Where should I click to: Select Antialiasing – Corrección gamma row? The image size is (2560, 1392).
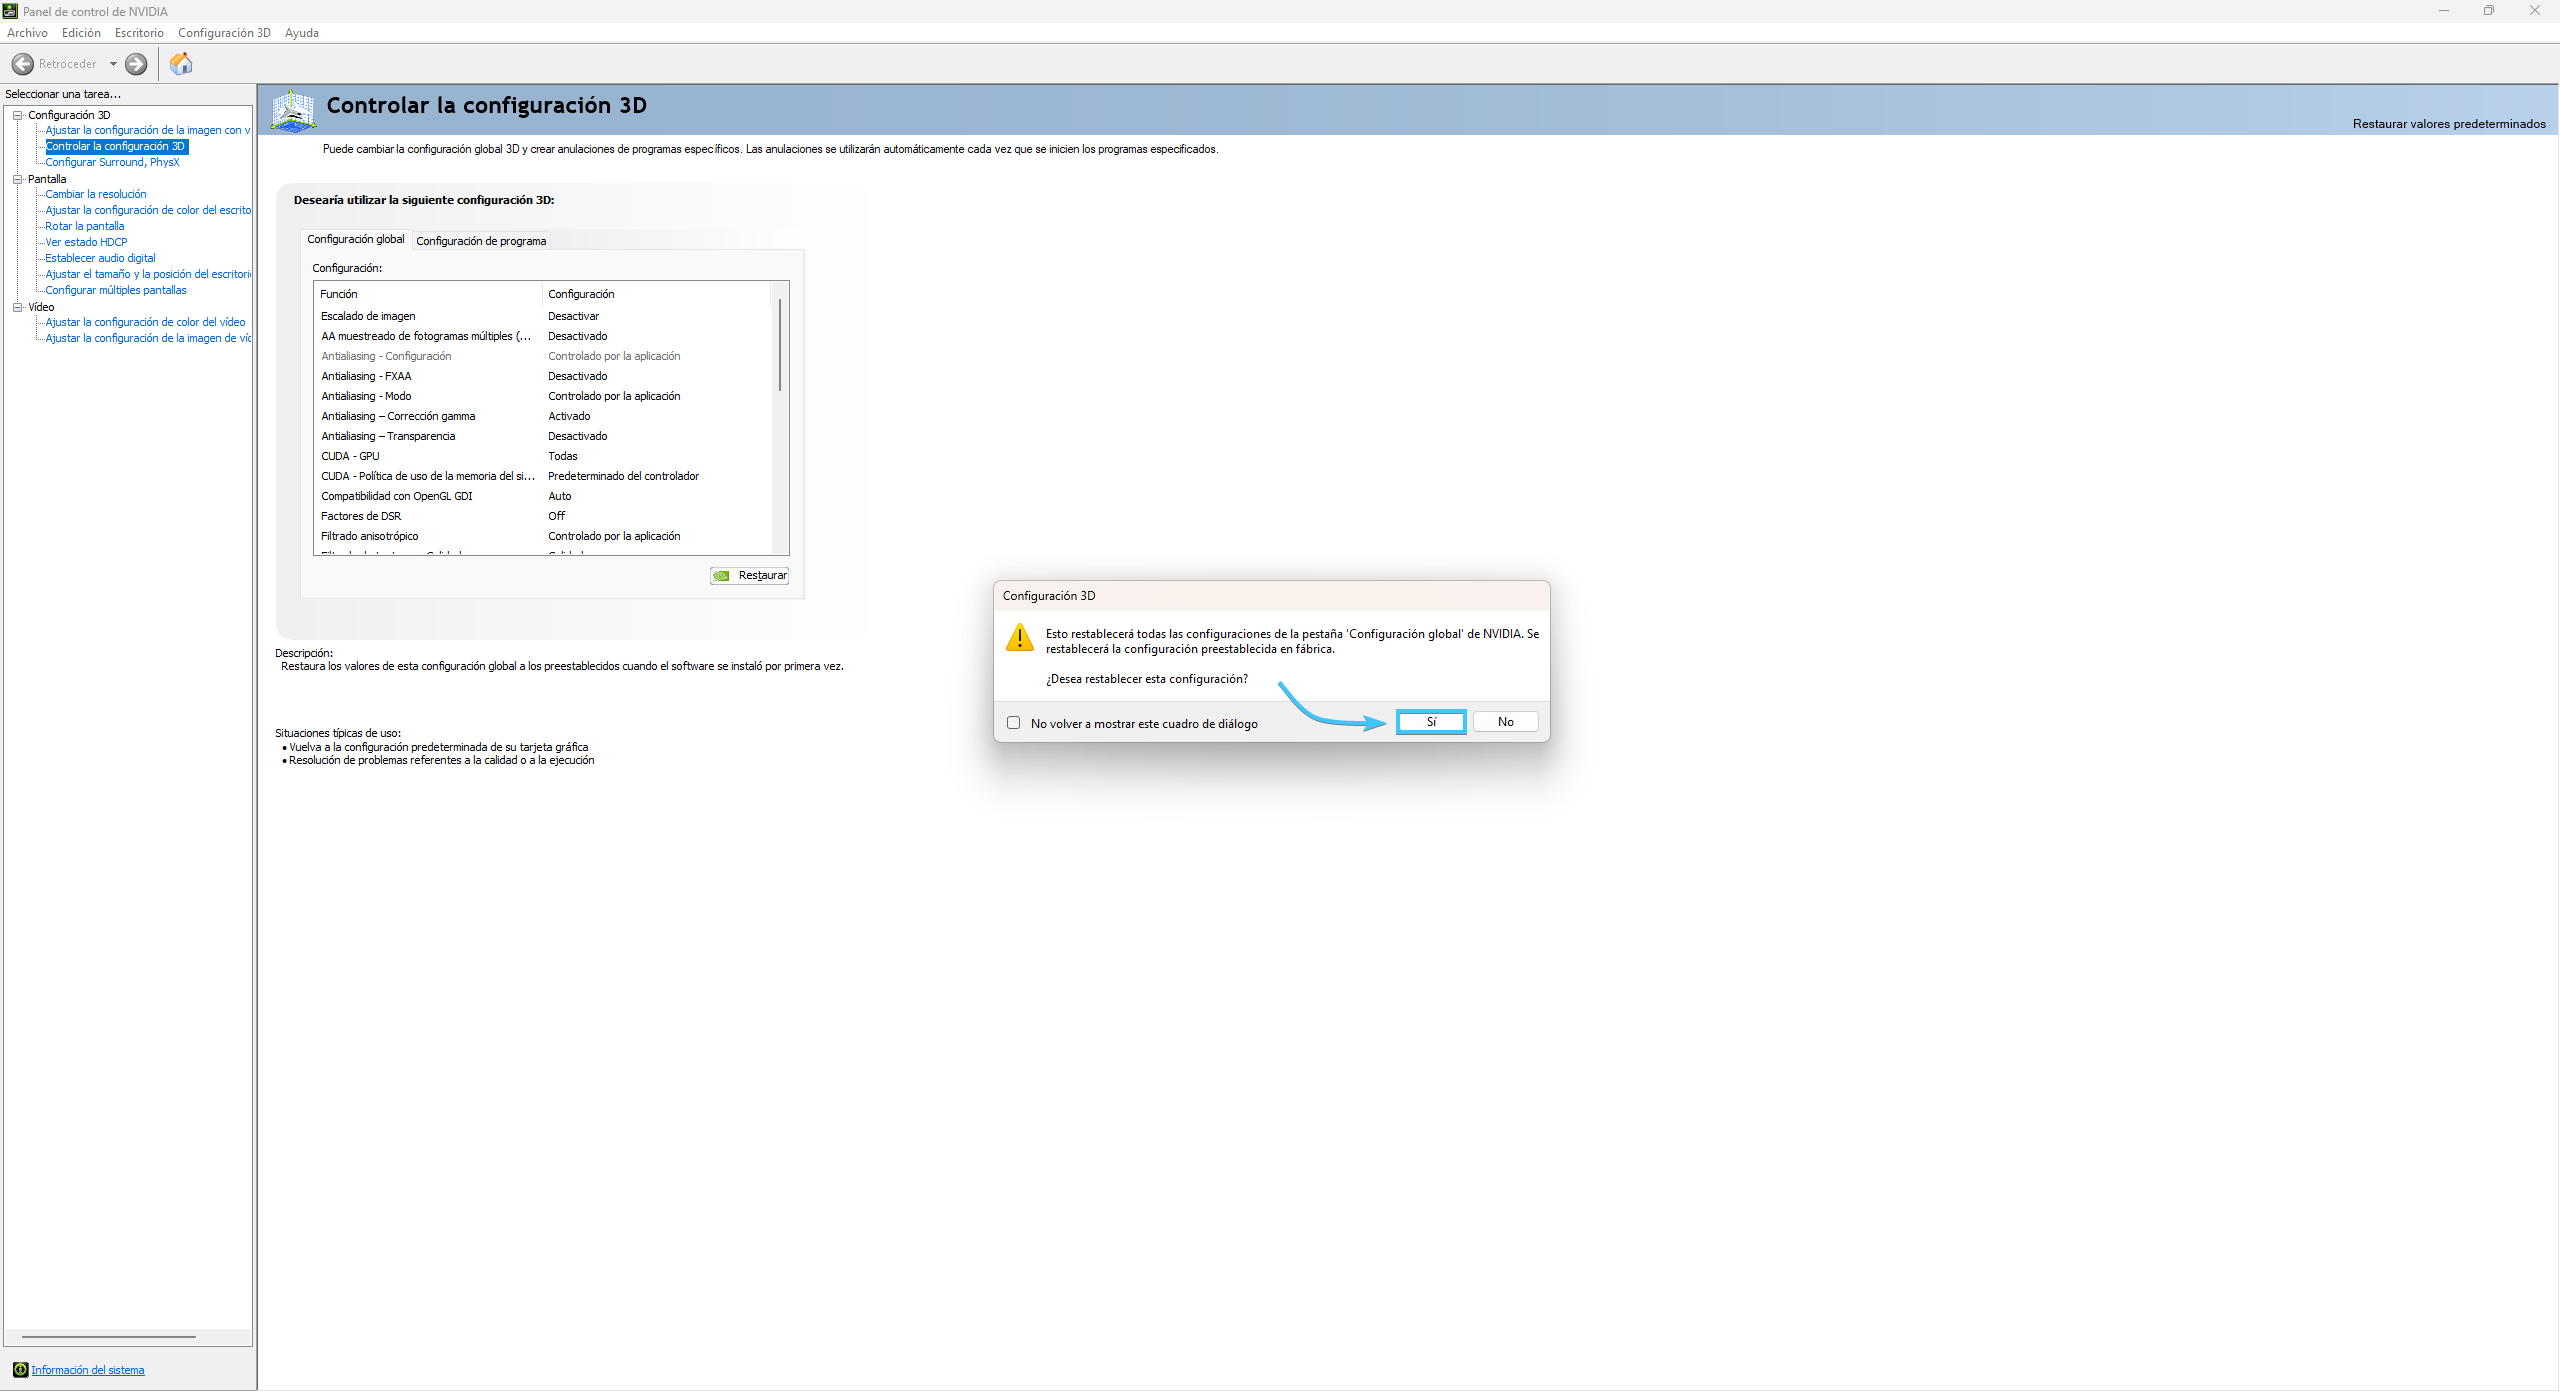click(544, 416)
